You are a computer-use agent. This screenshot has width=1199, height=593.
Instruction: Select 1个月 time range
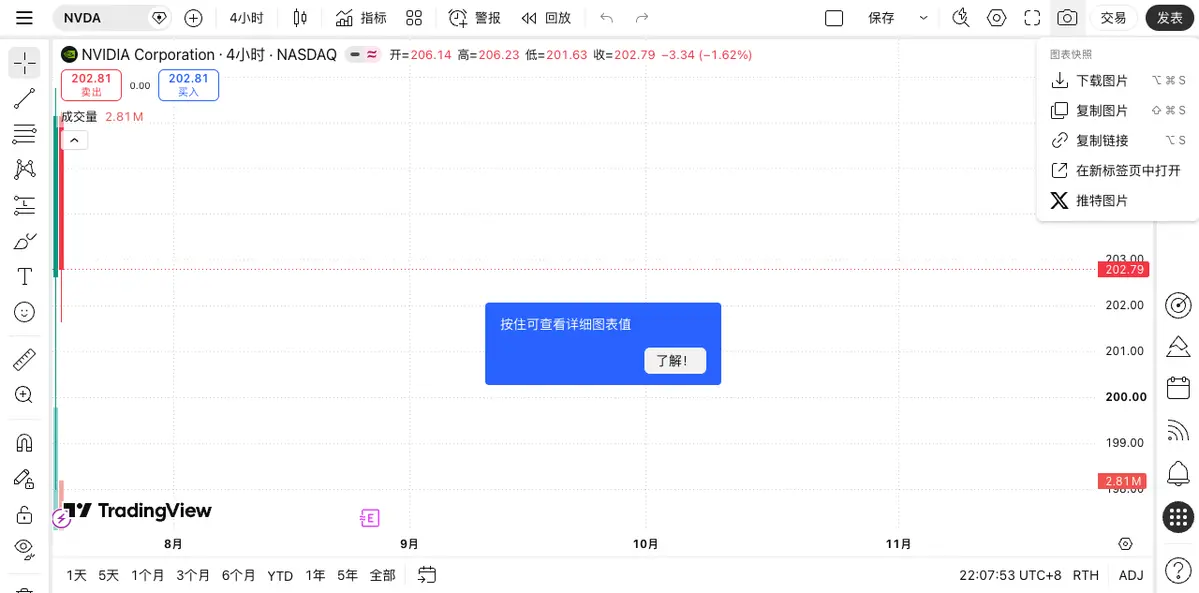pos(148,575)
